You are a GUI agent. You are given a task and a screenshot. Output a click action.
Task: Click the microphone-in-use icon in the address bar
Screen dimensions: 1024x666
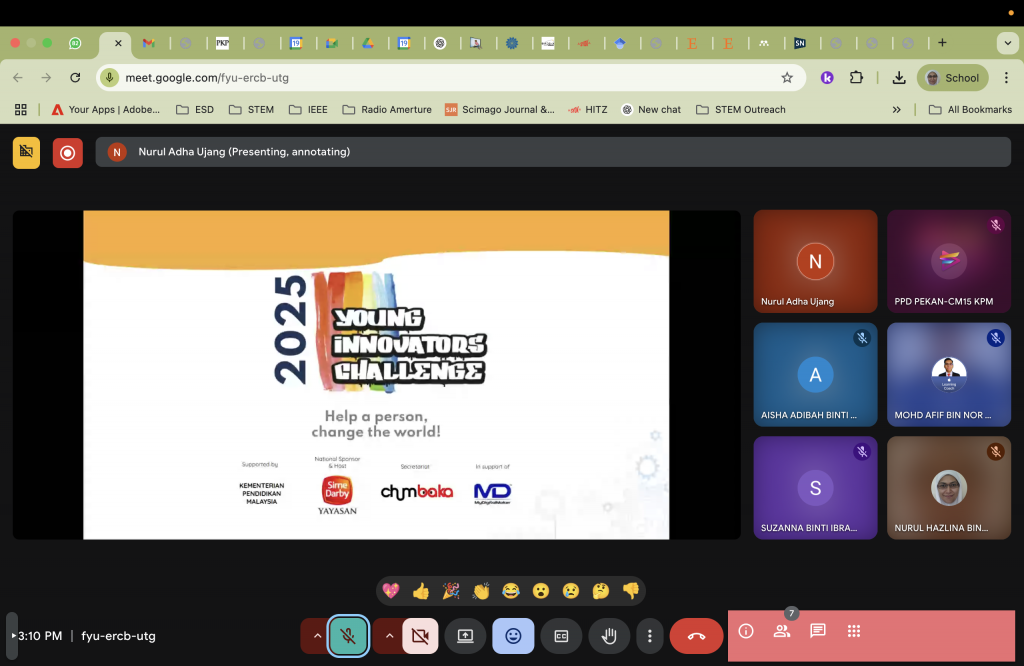[x=110, y=78]
